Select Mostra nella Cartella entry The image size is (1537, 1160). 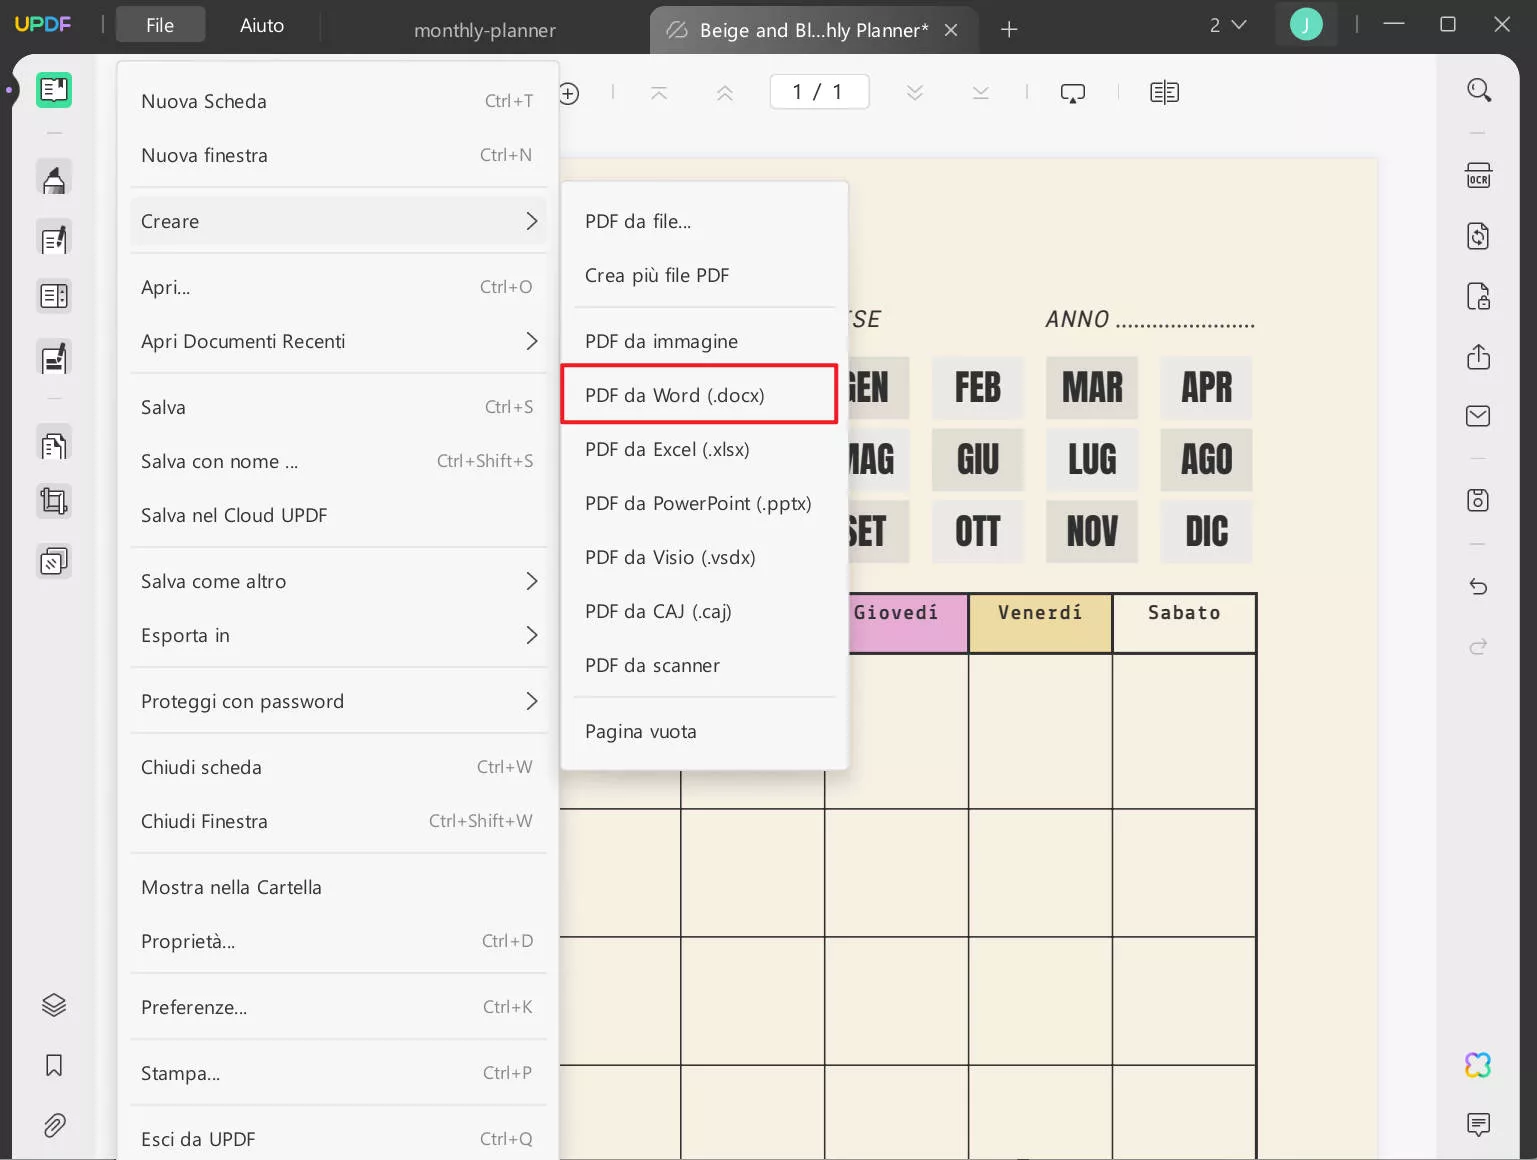338,887
